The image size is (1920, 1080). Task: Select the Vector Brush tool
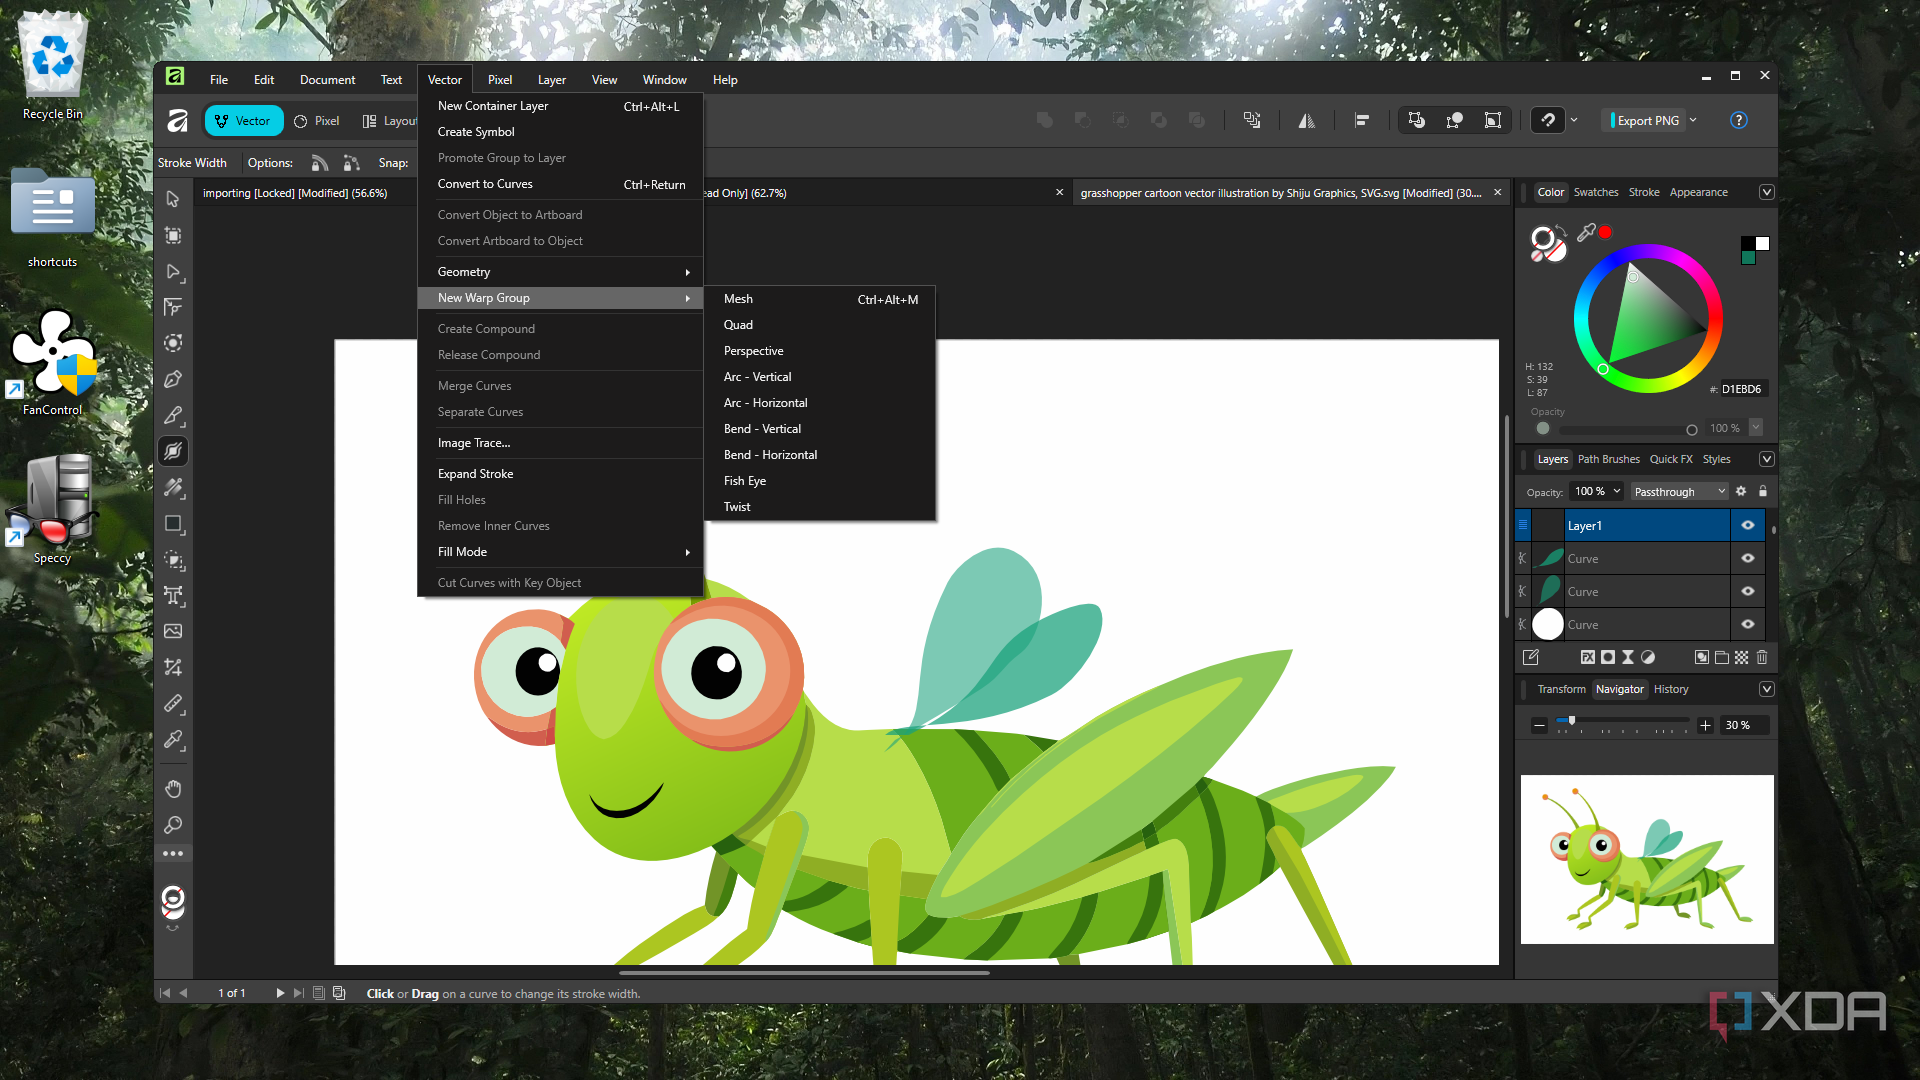[173, 487]
